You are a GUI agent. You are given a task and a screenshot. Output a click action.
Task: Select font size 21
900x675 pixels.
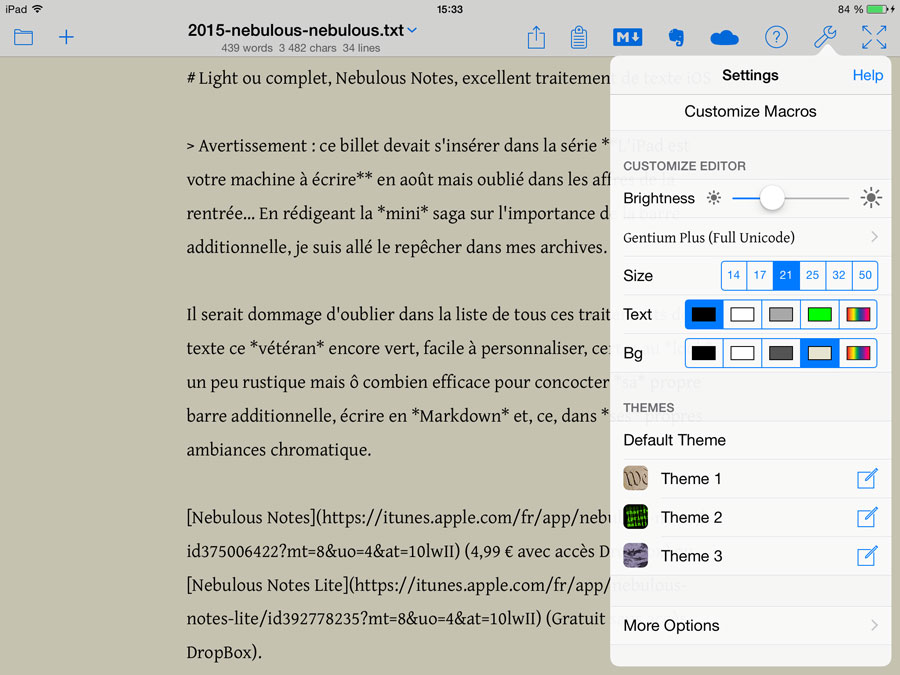786,275
